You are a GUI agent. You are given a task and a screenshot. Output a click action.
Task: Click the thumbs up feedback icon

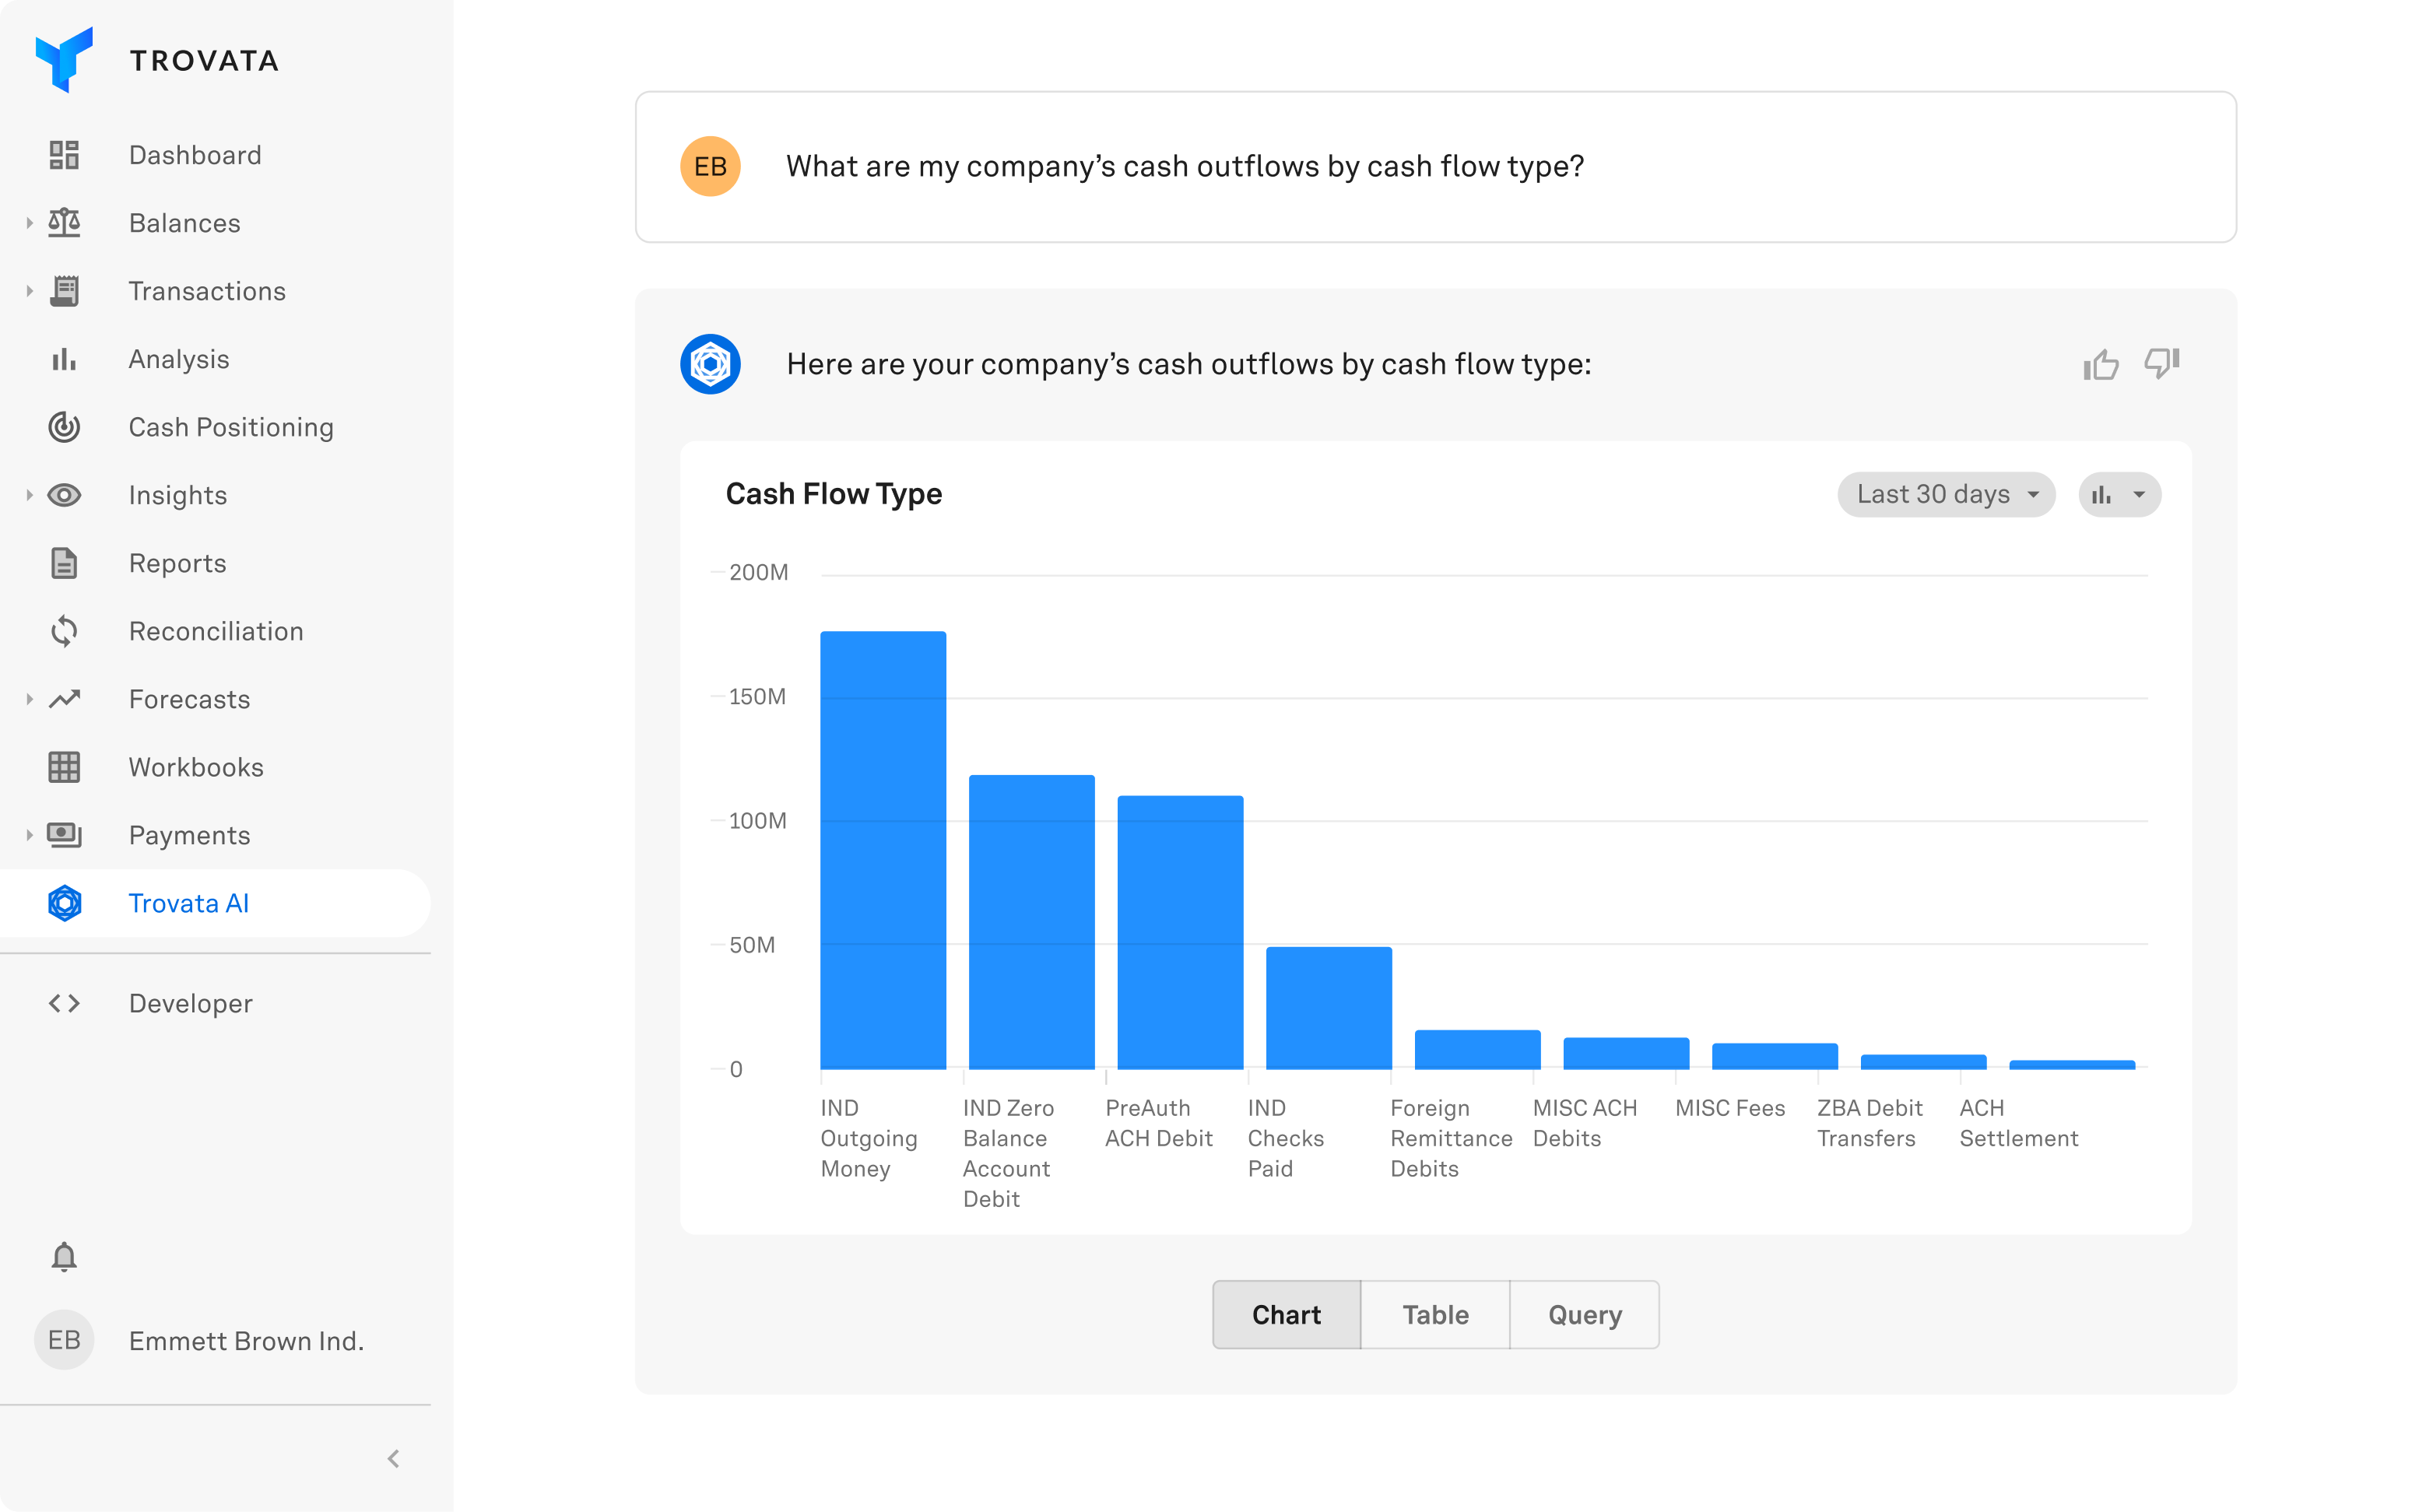pos(2100,365)
